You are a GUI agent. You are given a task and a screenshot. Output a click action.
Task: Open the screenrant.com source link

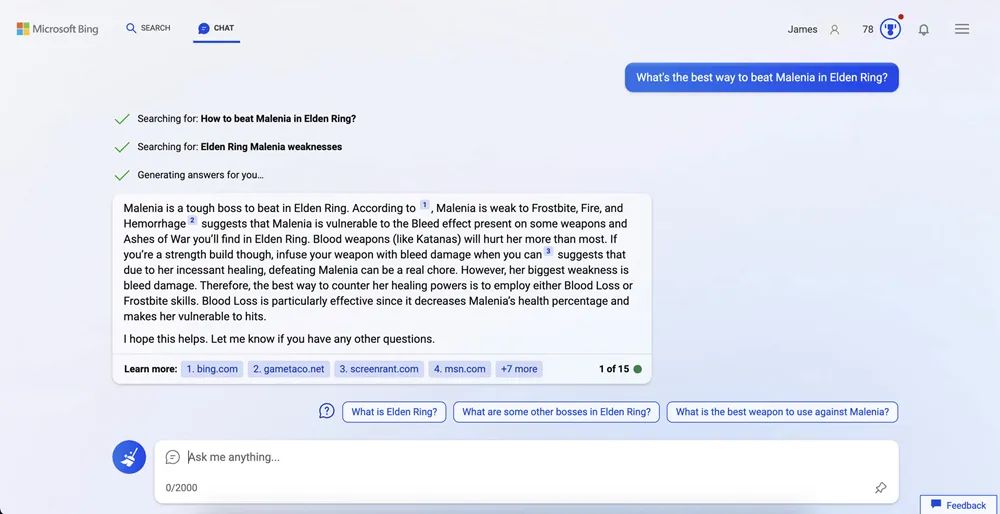379,369
